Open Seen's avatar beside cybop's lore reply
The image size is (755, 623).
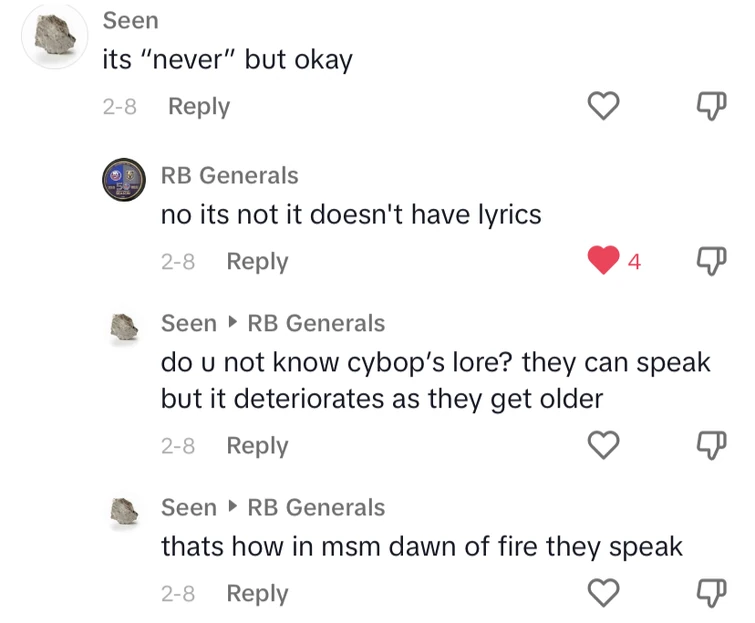pos(123,326)
